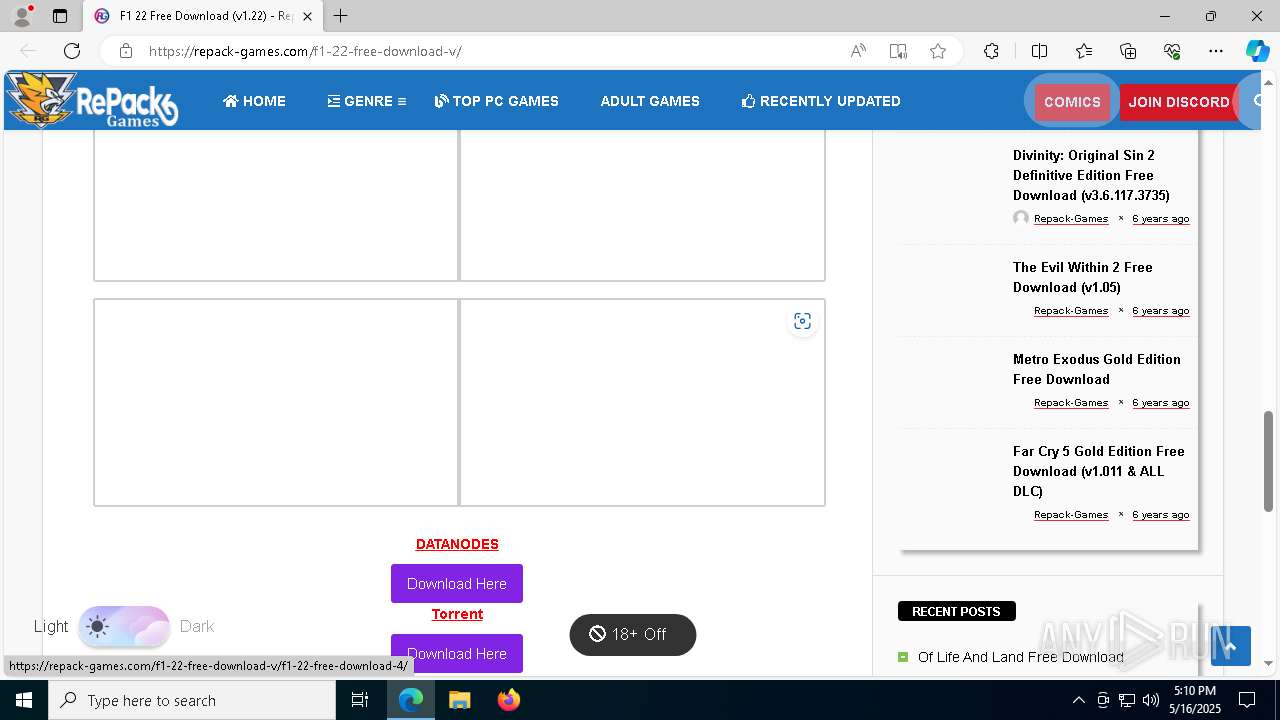Viewport: 1280px width, 720px height.
Task: Open Divinity: Original Sin 2 post
Action: [x=1091, y=175]
